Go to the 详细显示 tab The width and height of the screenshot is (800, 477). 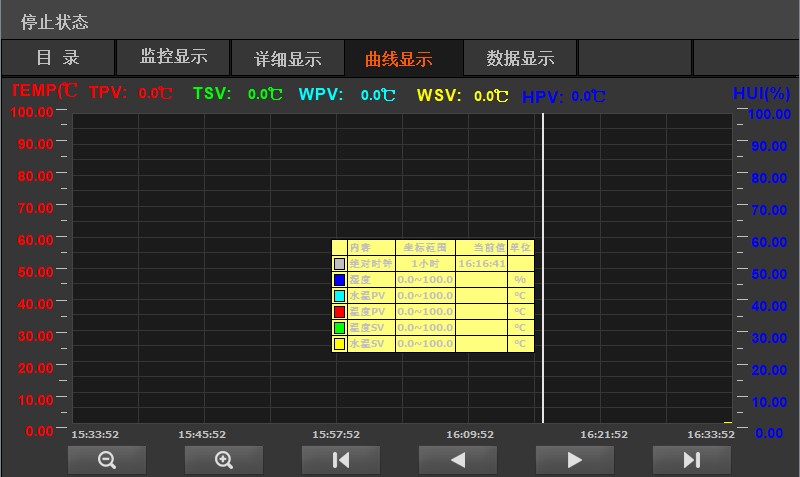288,59
